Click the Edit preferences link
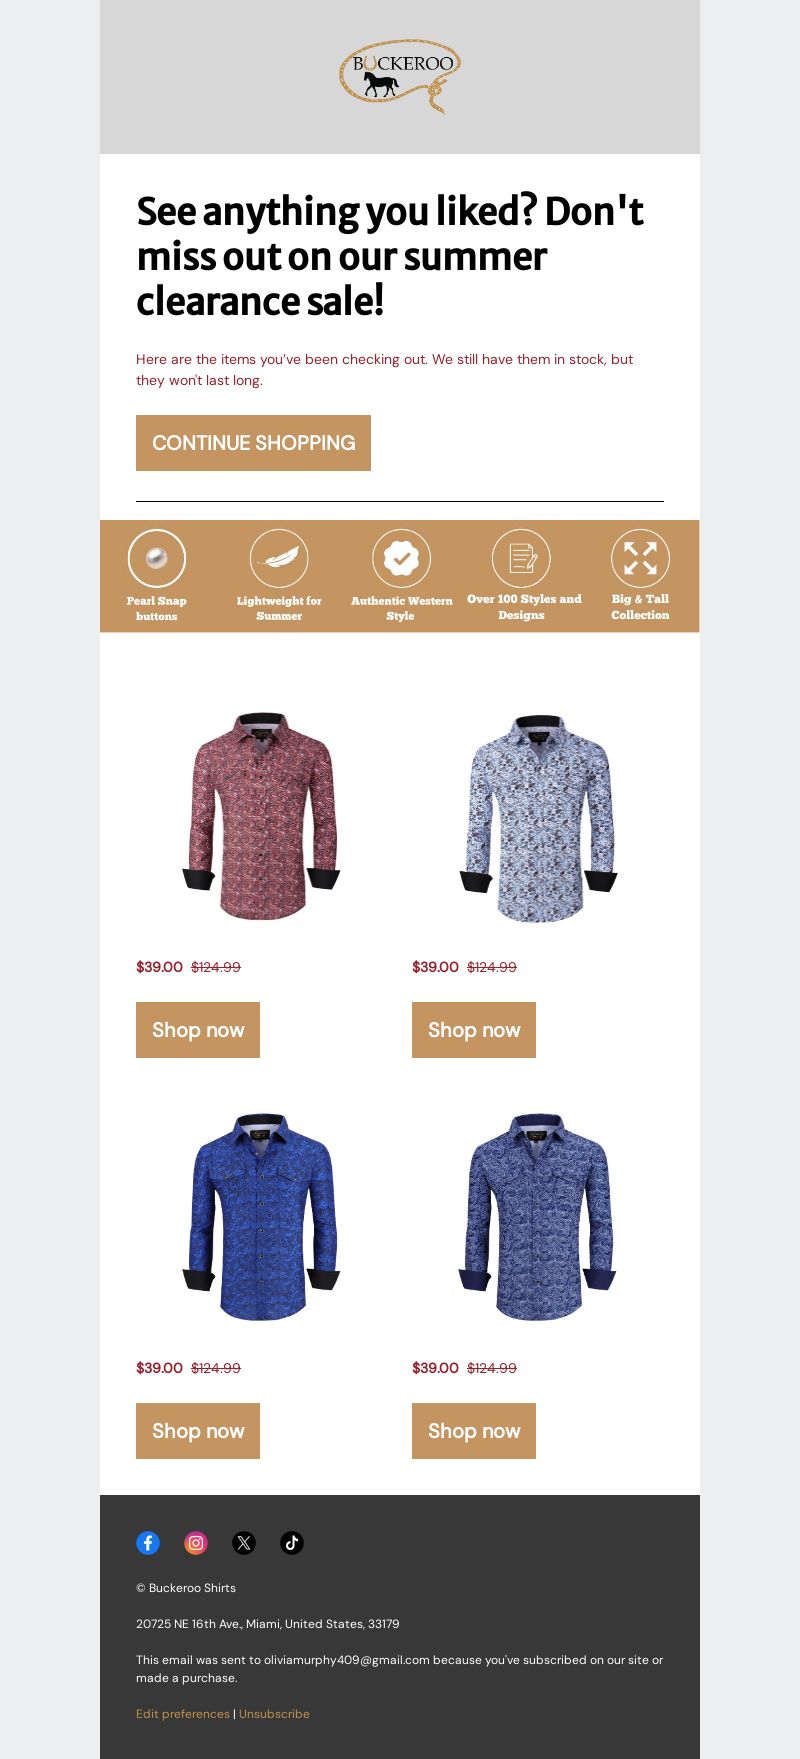This screenshot has height=1759, width=800. click(183, 1714)
